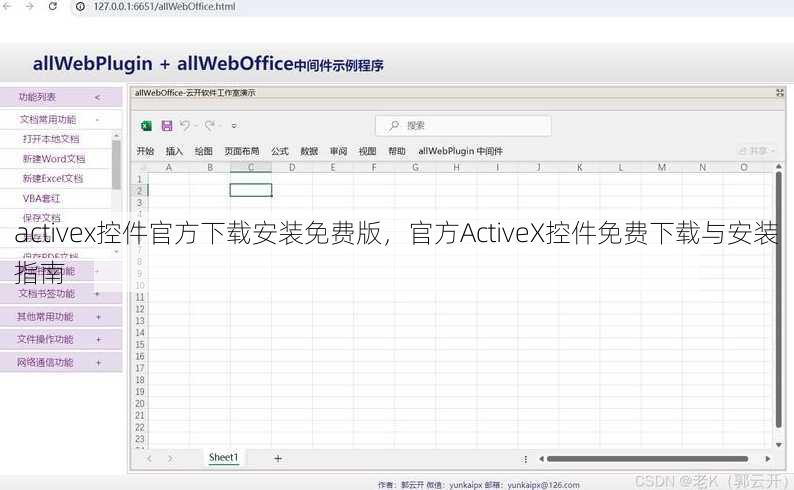Viewport: 794px width, 490px height.
Task: Select column D header
Action: tap(292, 167)
